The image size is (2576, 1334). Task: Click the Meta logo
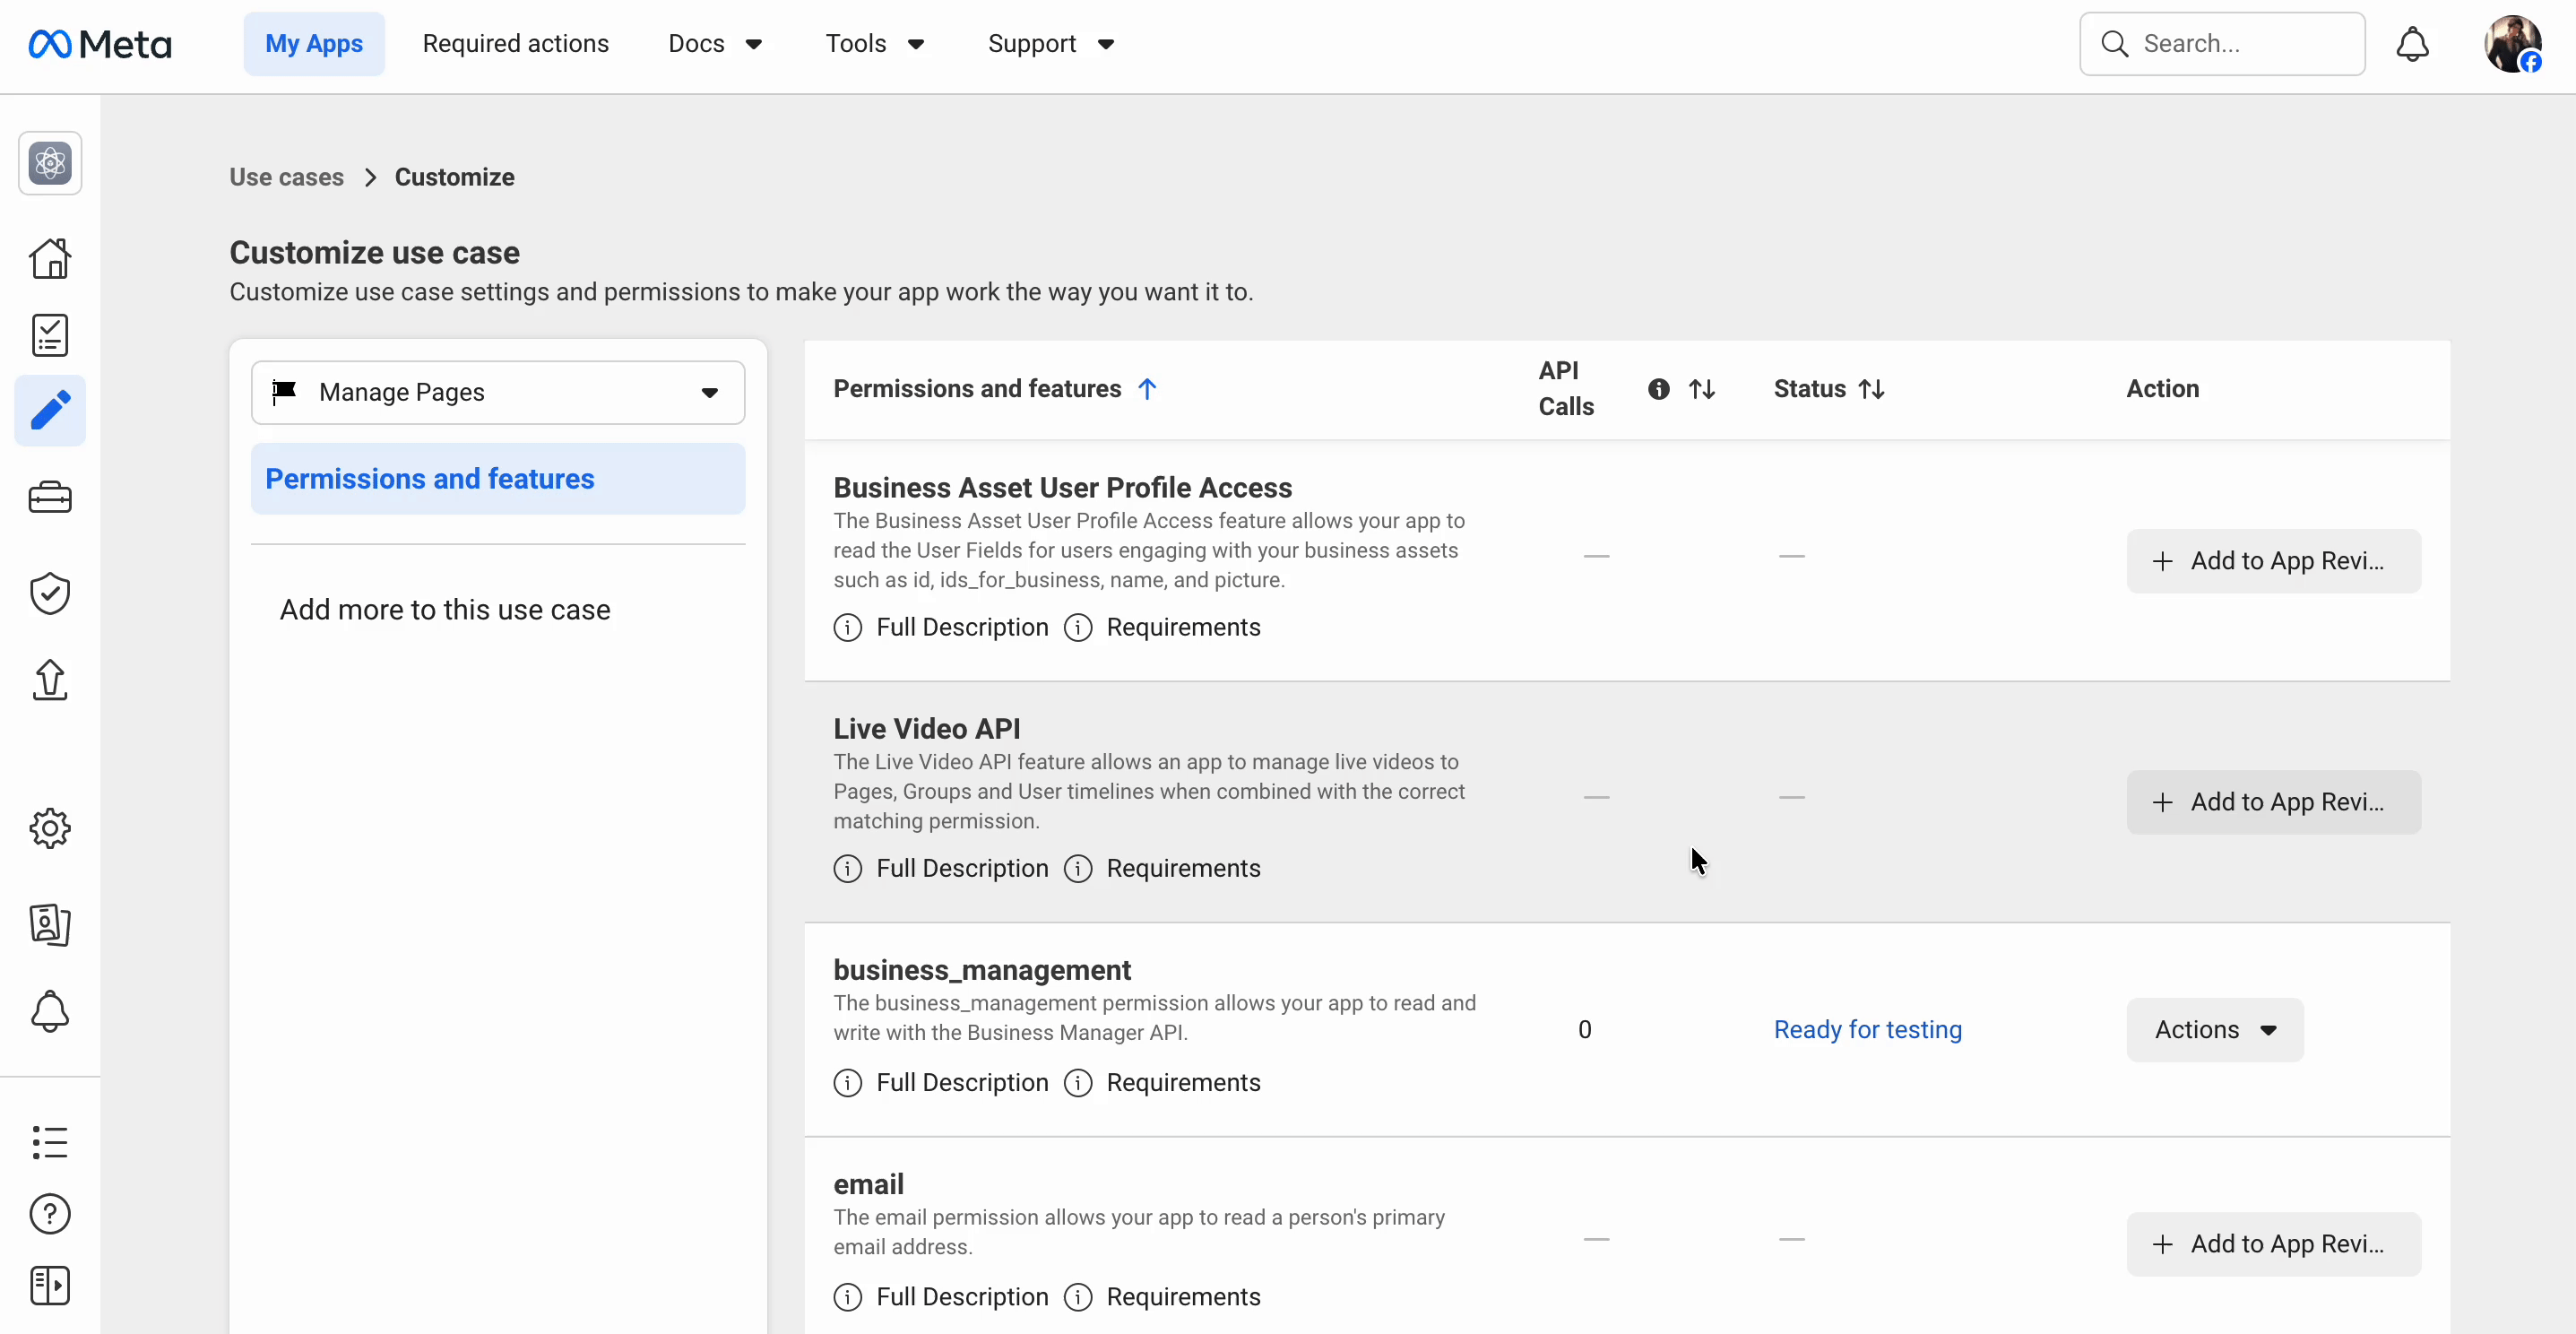[100, 44]
